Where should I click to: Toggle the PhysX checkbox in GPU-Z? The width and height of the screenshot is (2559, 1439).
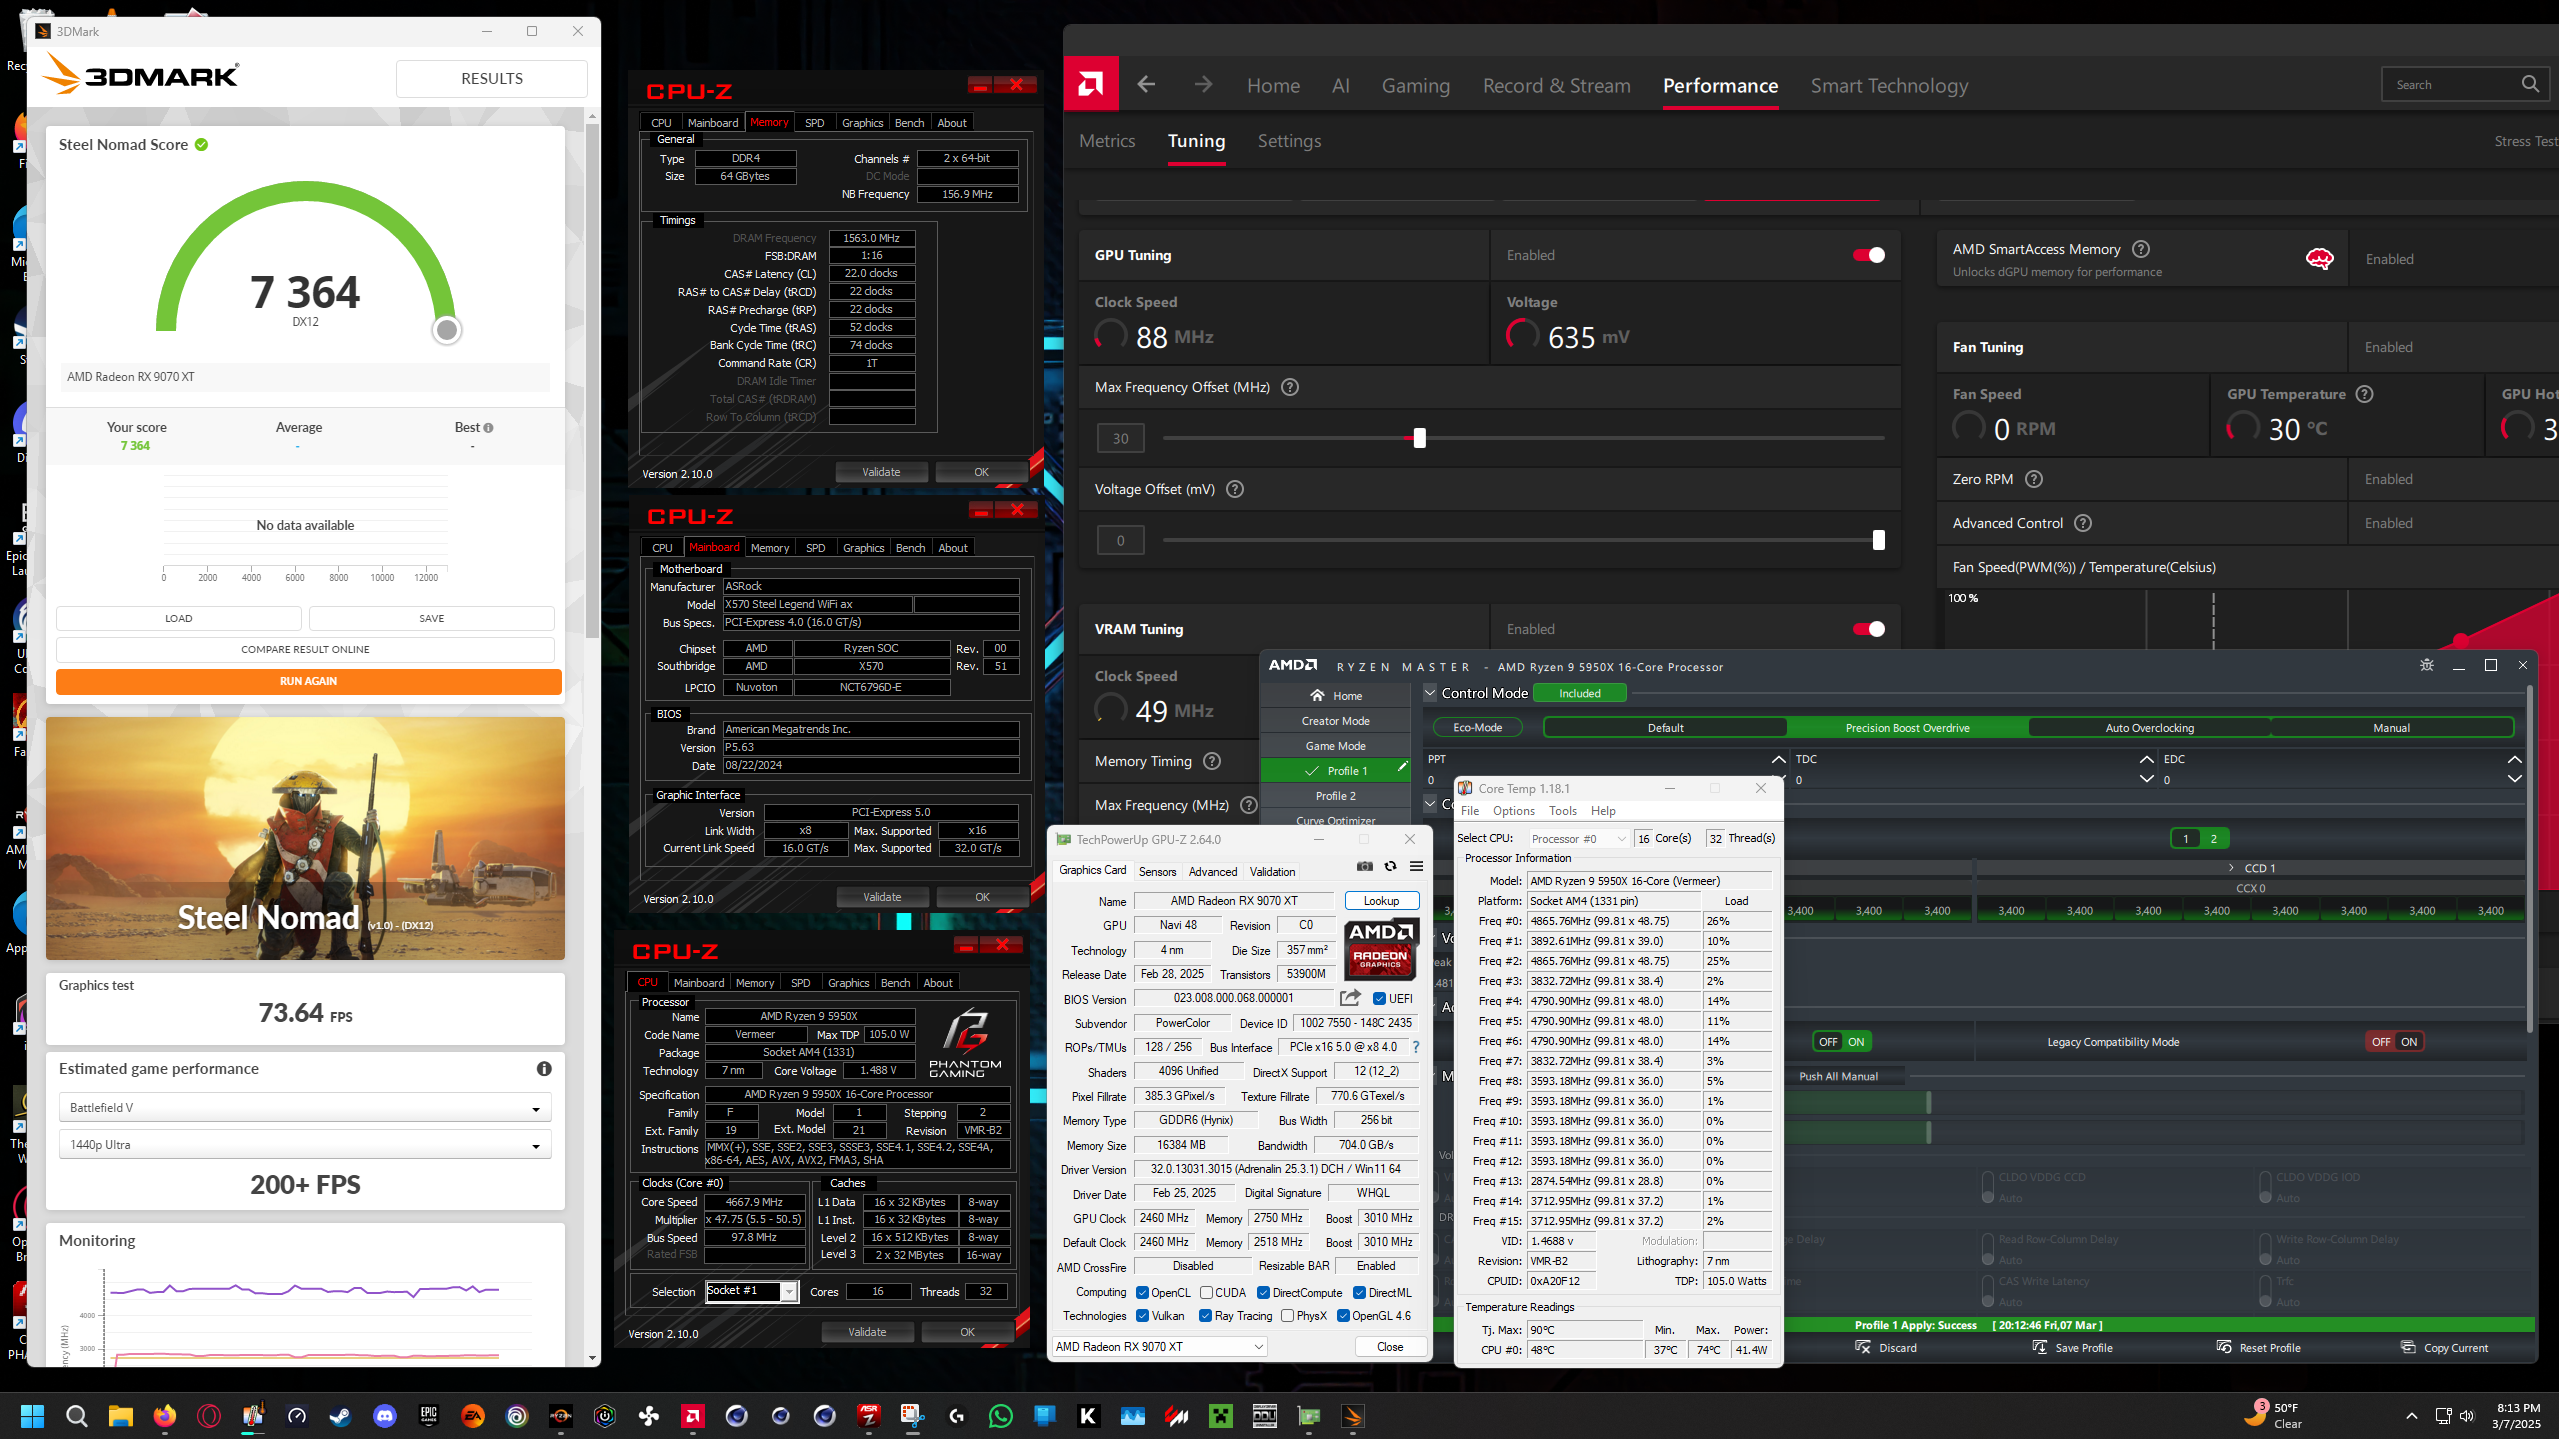tap(1287, 1315)
